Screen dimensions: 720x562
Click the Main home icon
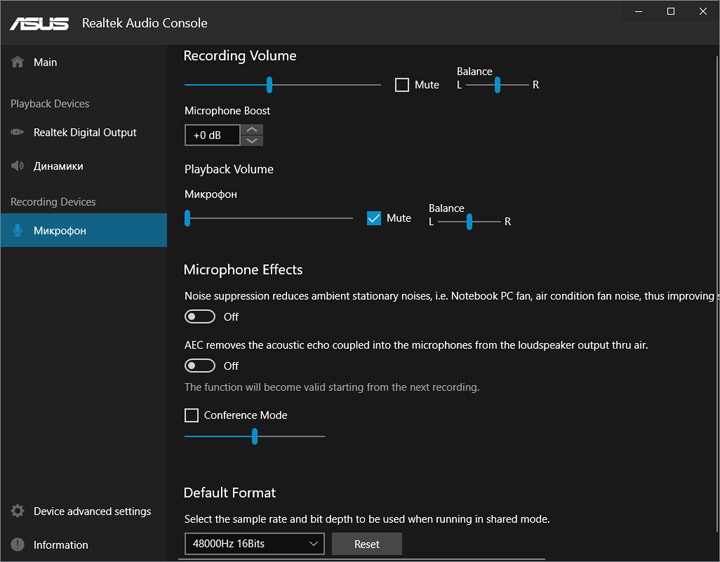coord(17,62)
